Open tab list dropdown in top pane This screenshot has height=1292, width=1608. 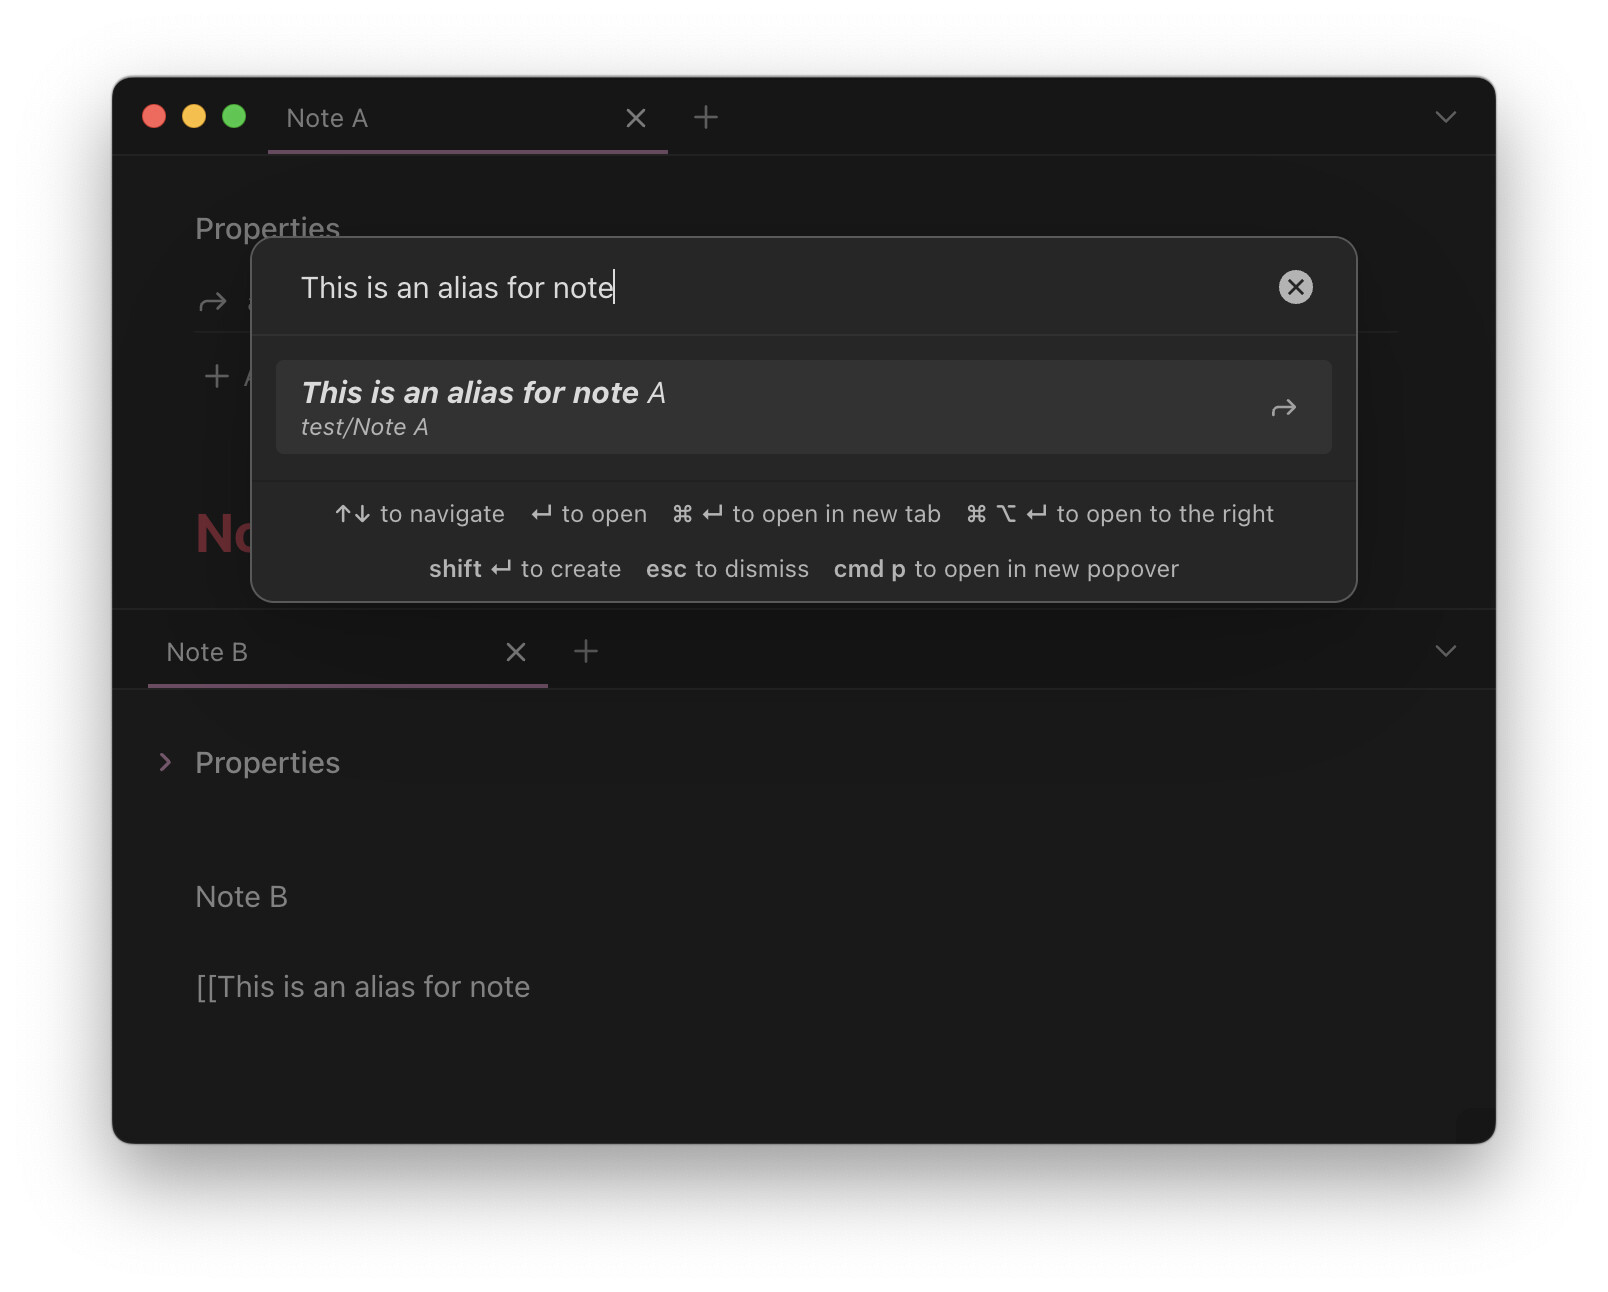pos(1445,117)
